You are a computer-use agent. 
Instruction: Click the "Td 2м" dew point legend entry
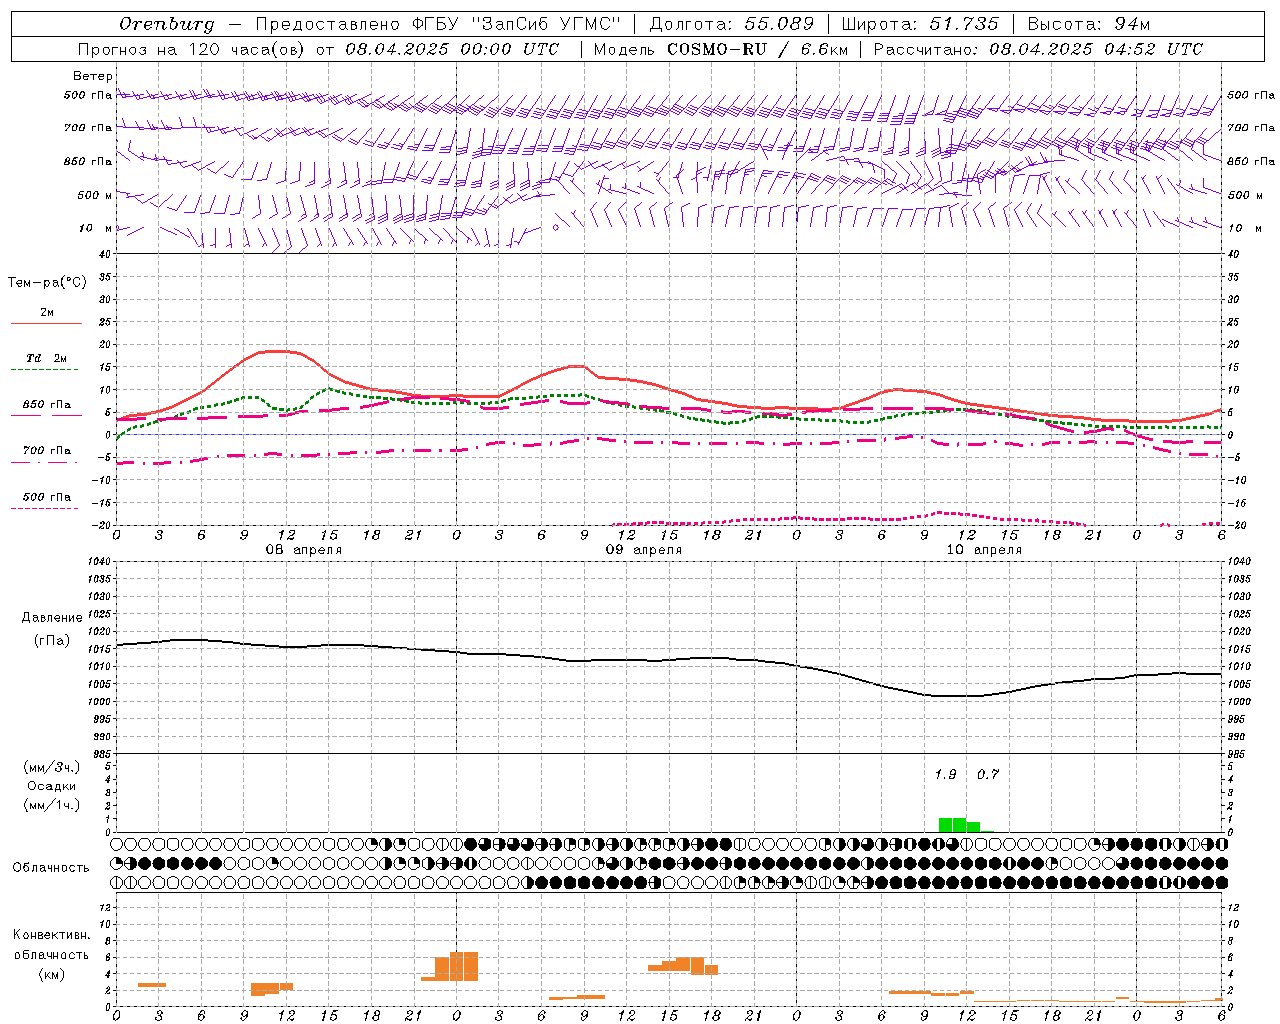tap(46, 358)
